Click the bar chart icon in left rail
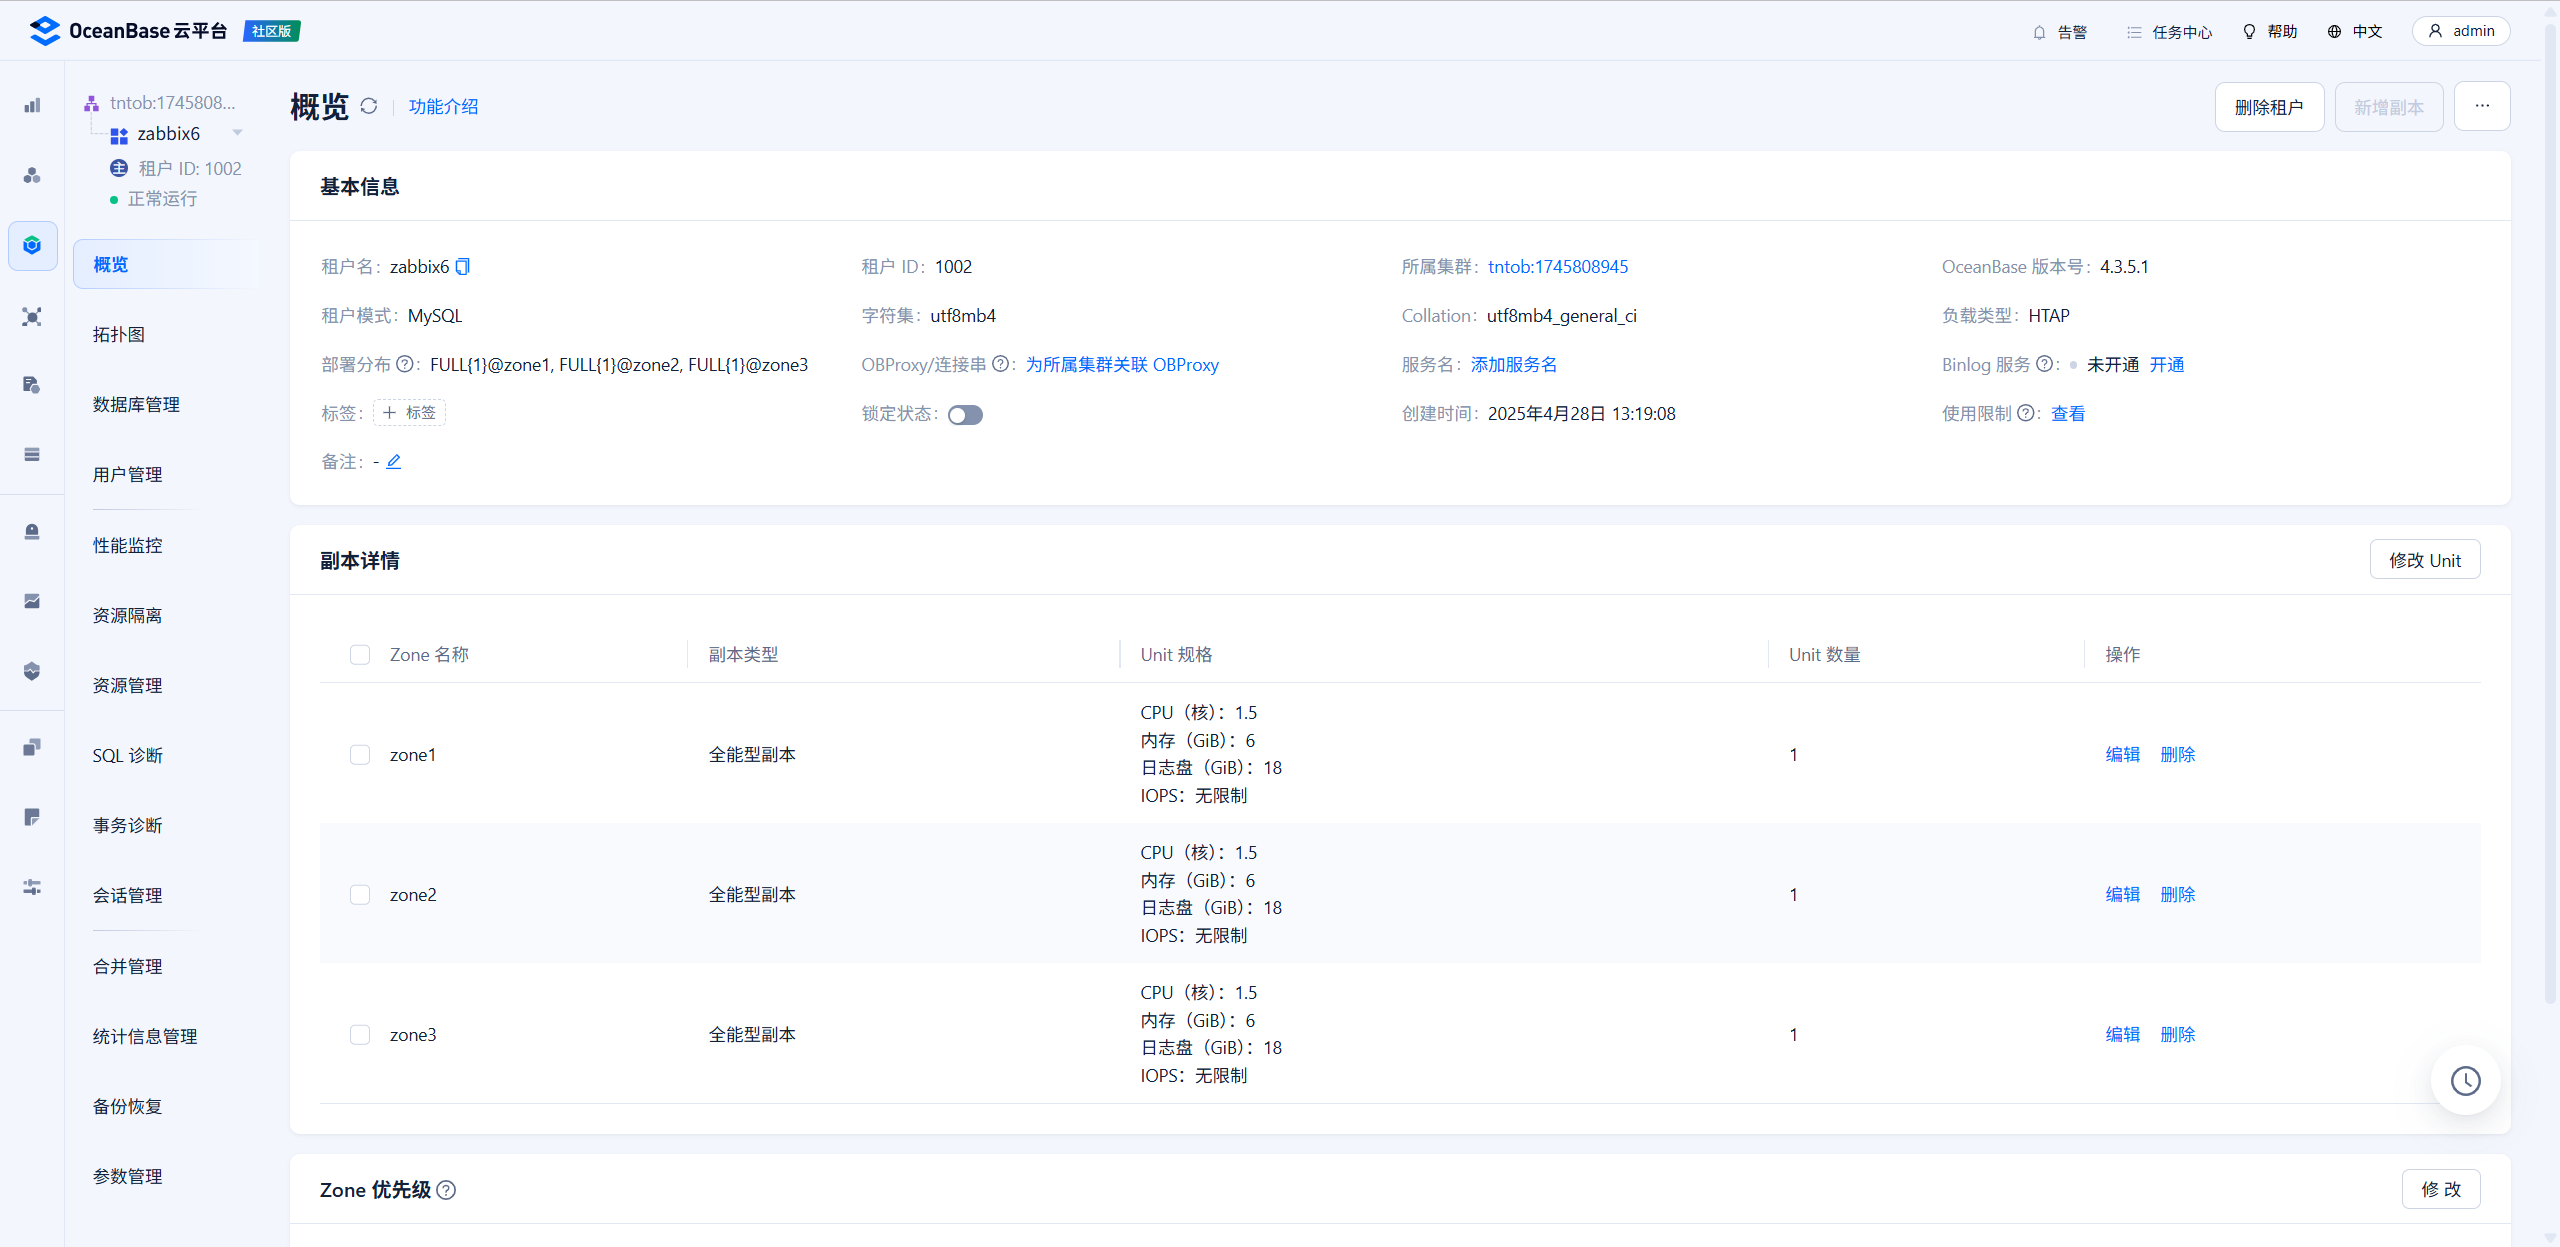 [32, 106]
